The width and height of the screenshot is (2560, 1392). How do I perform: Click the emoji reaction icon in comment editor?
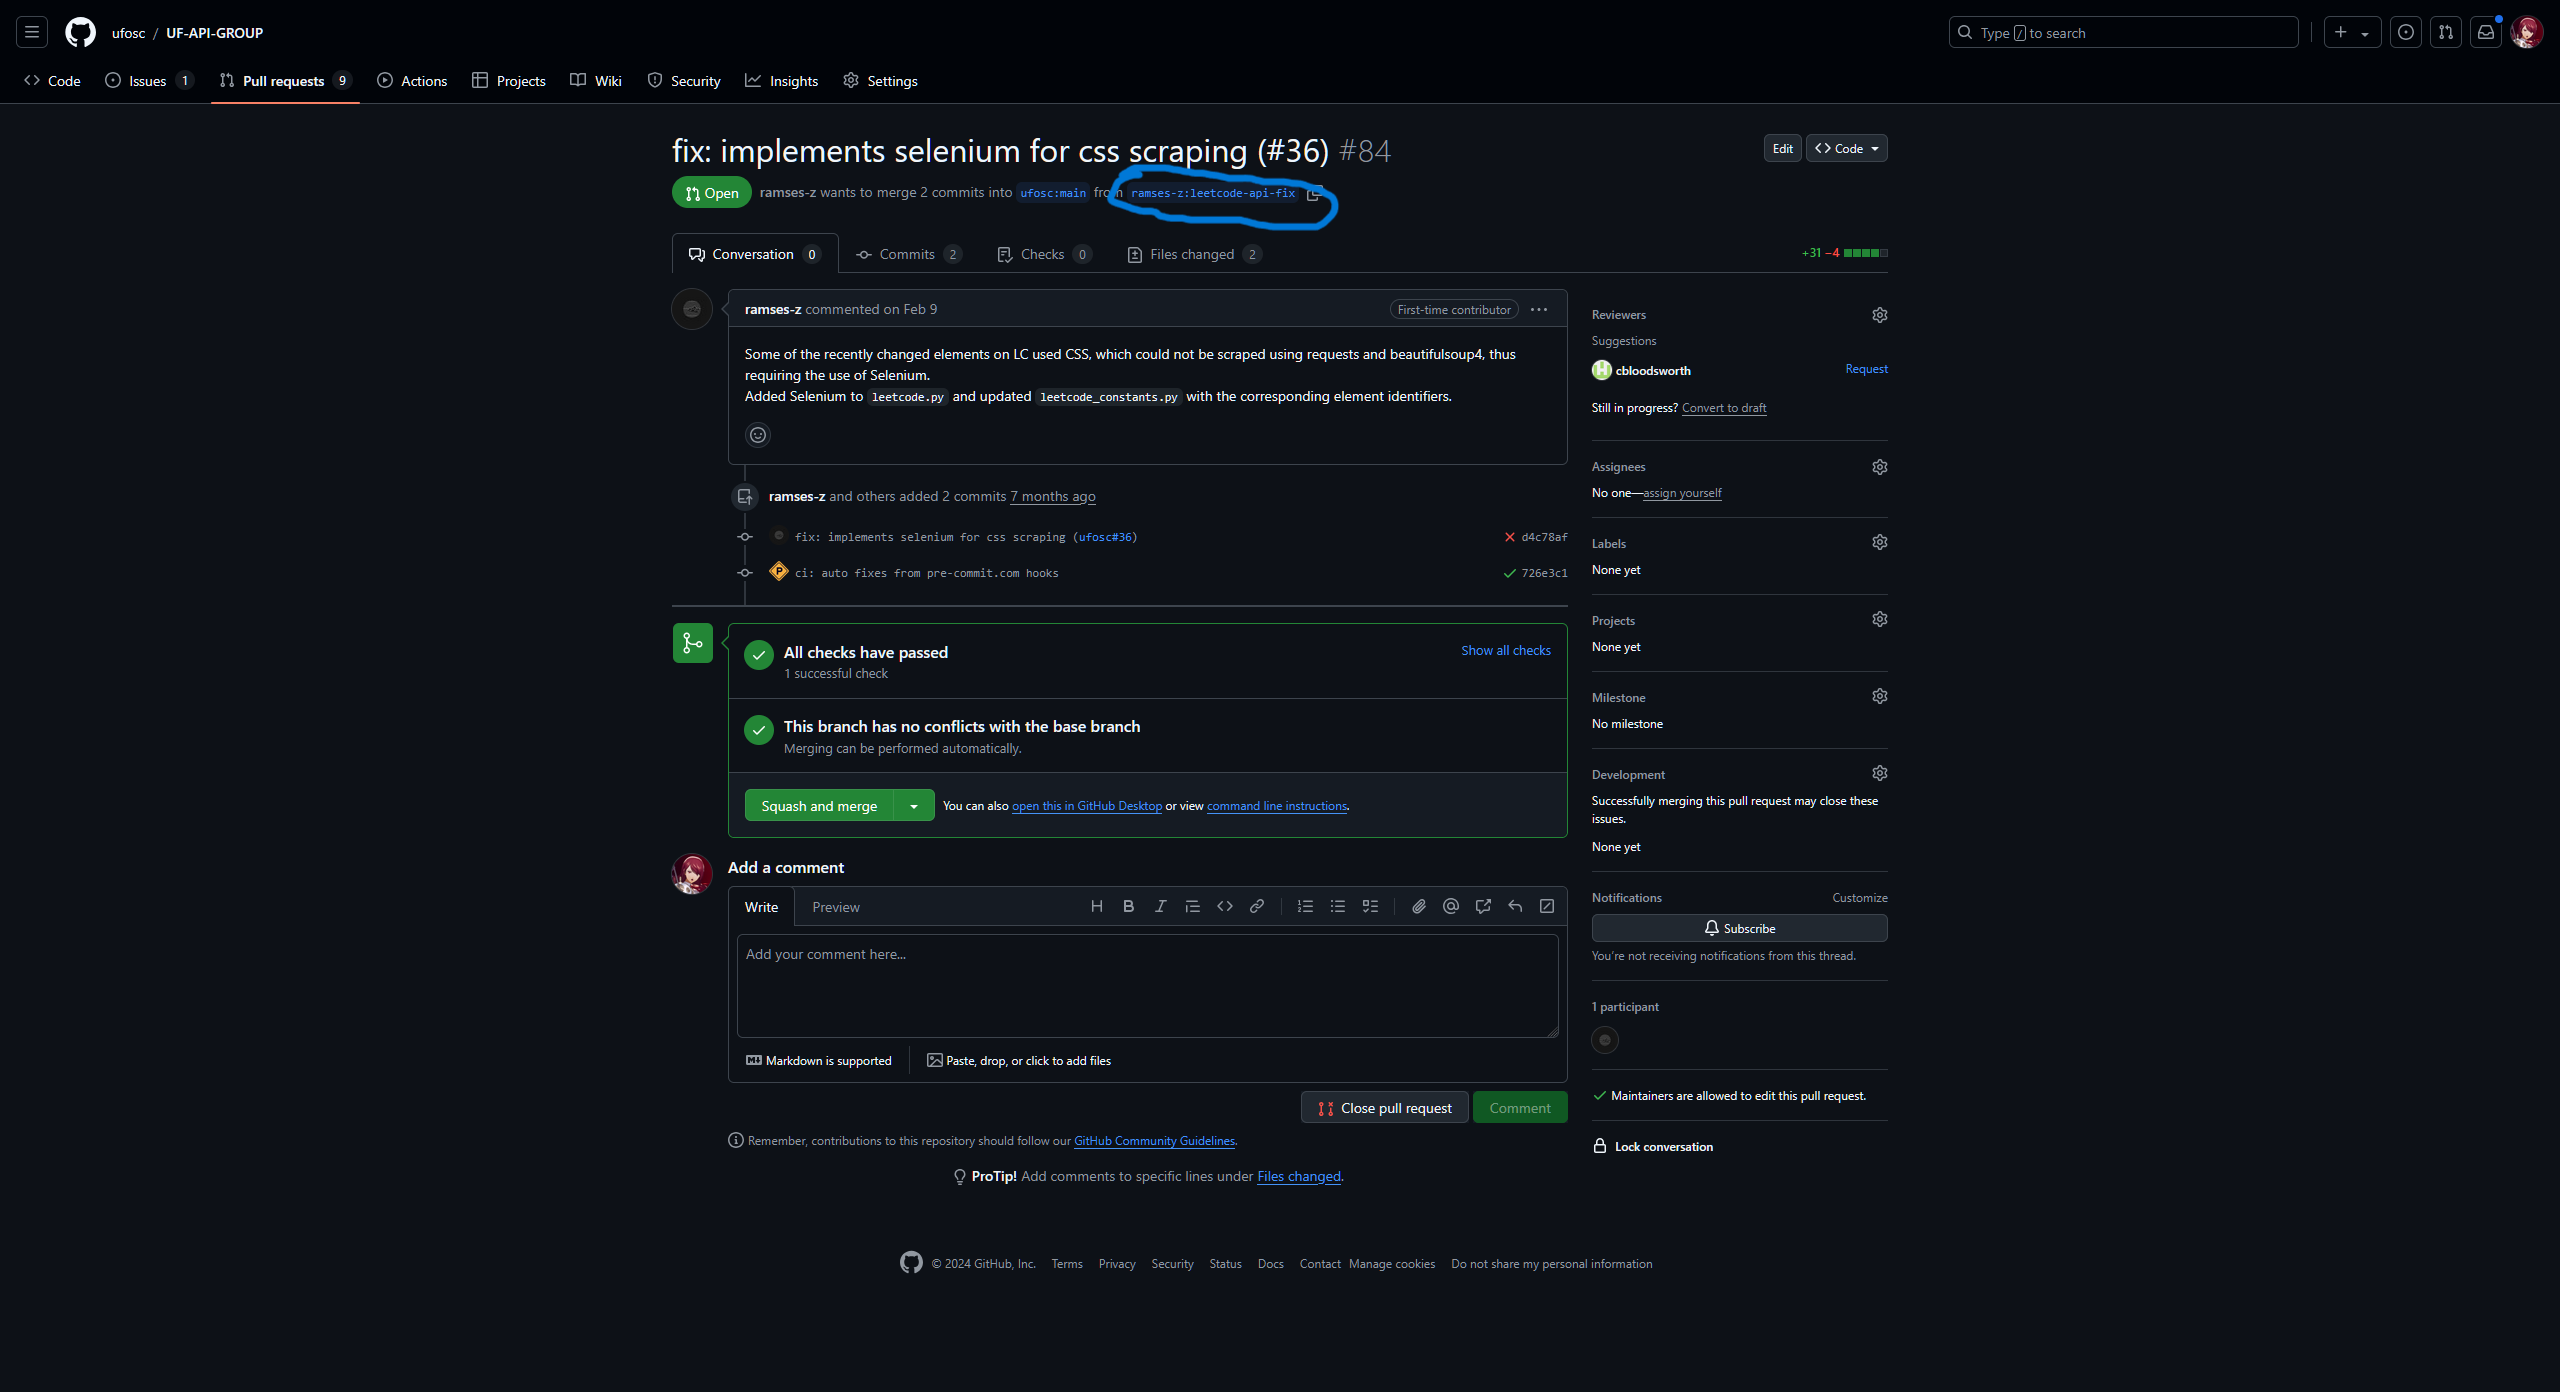point(757,435)
